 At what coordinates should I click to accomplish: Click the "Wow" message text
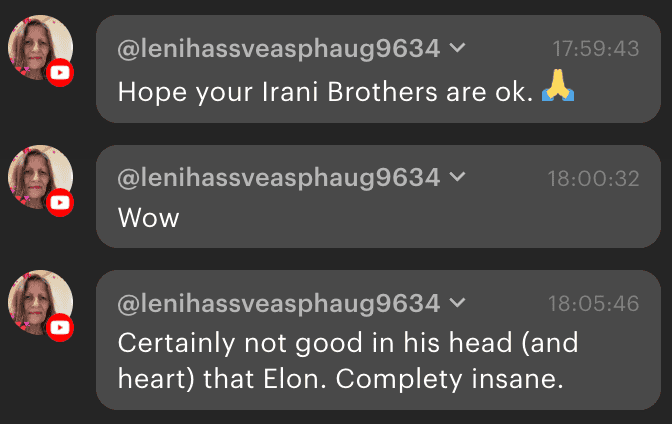point(148,217)
